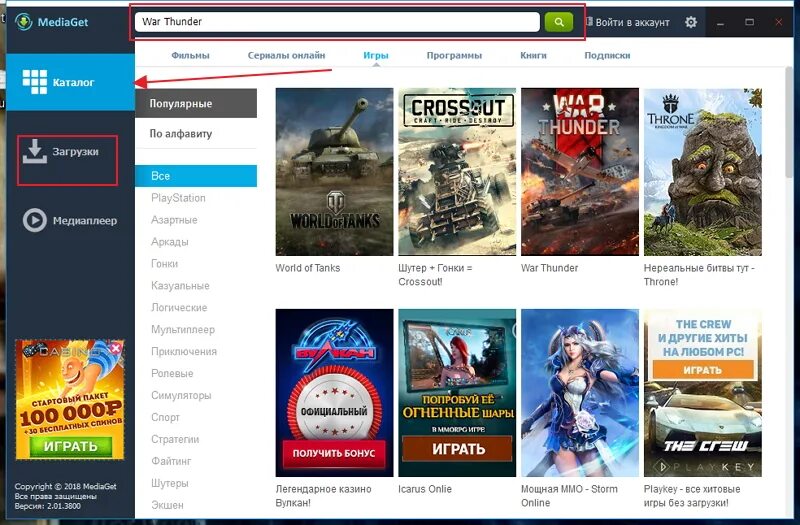Choose the Мультиплеер category

point(183,330)
